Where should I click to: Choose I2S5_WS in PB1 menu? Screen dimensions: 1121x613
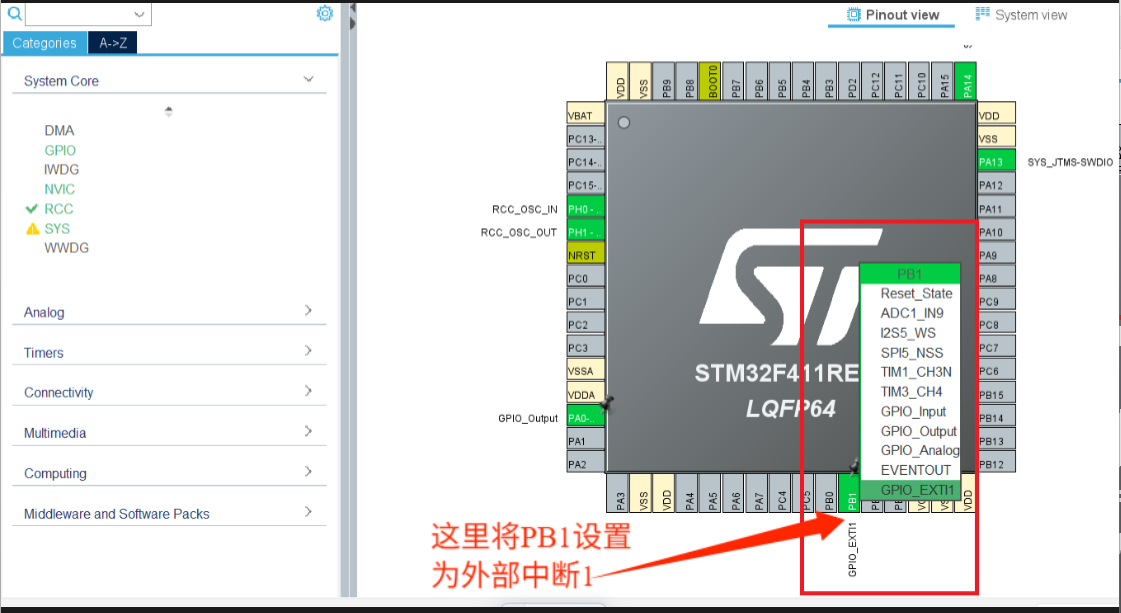tap(910, 333)
